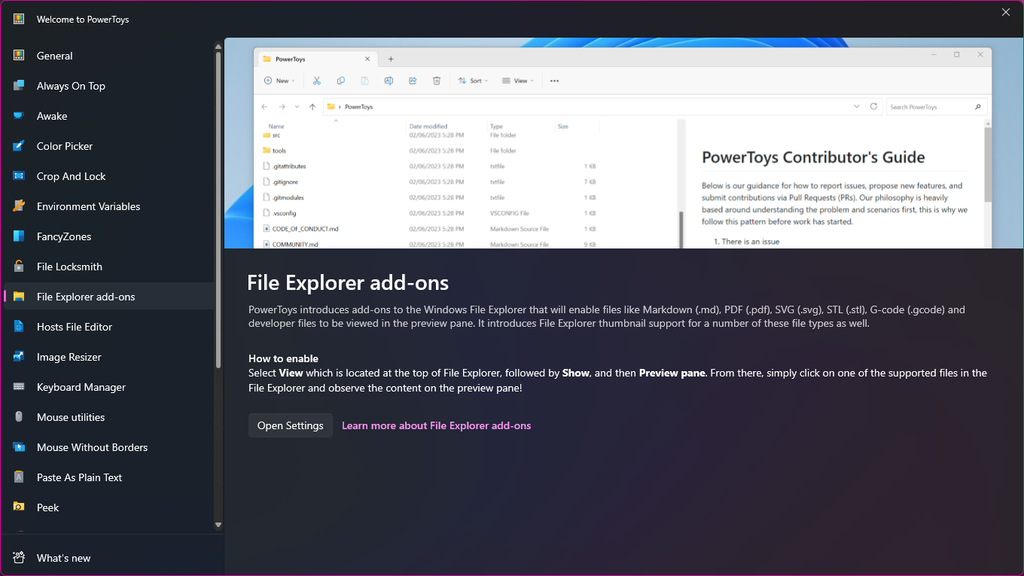Click the Environment Variables icon

coord(19,206)
